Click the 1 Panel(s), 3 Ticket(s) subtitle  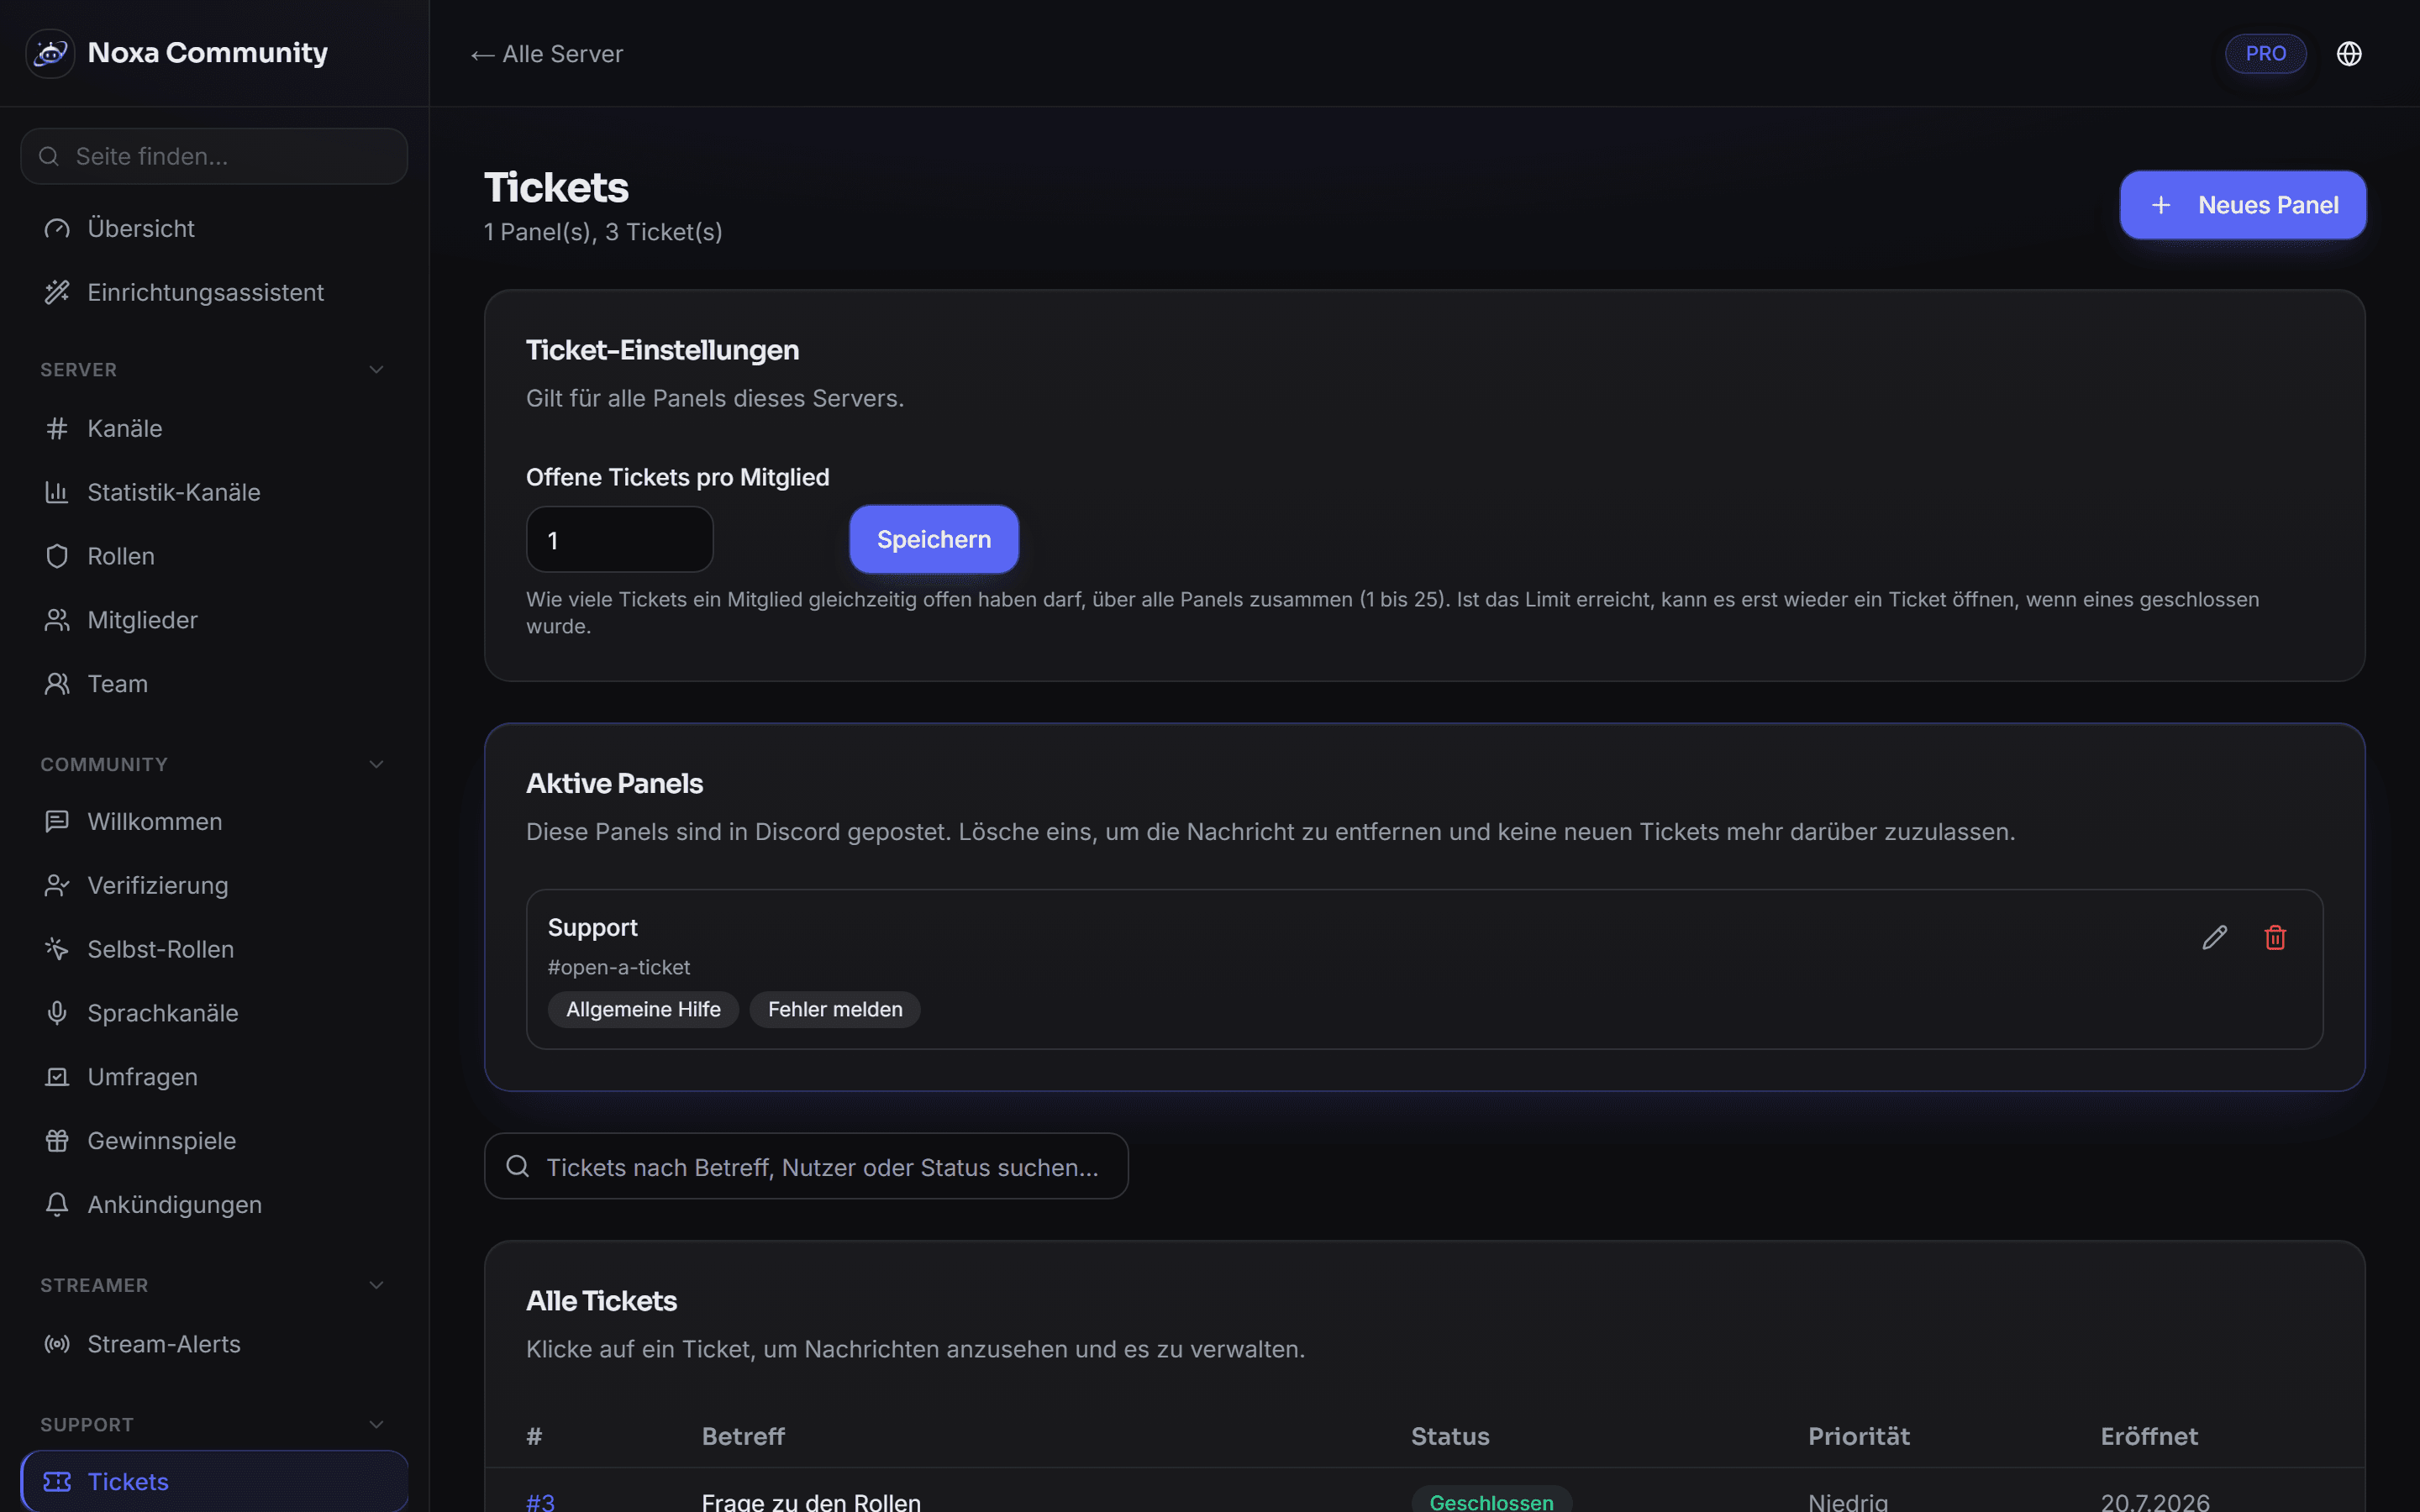pyautogui.click(x=603, y=232)
